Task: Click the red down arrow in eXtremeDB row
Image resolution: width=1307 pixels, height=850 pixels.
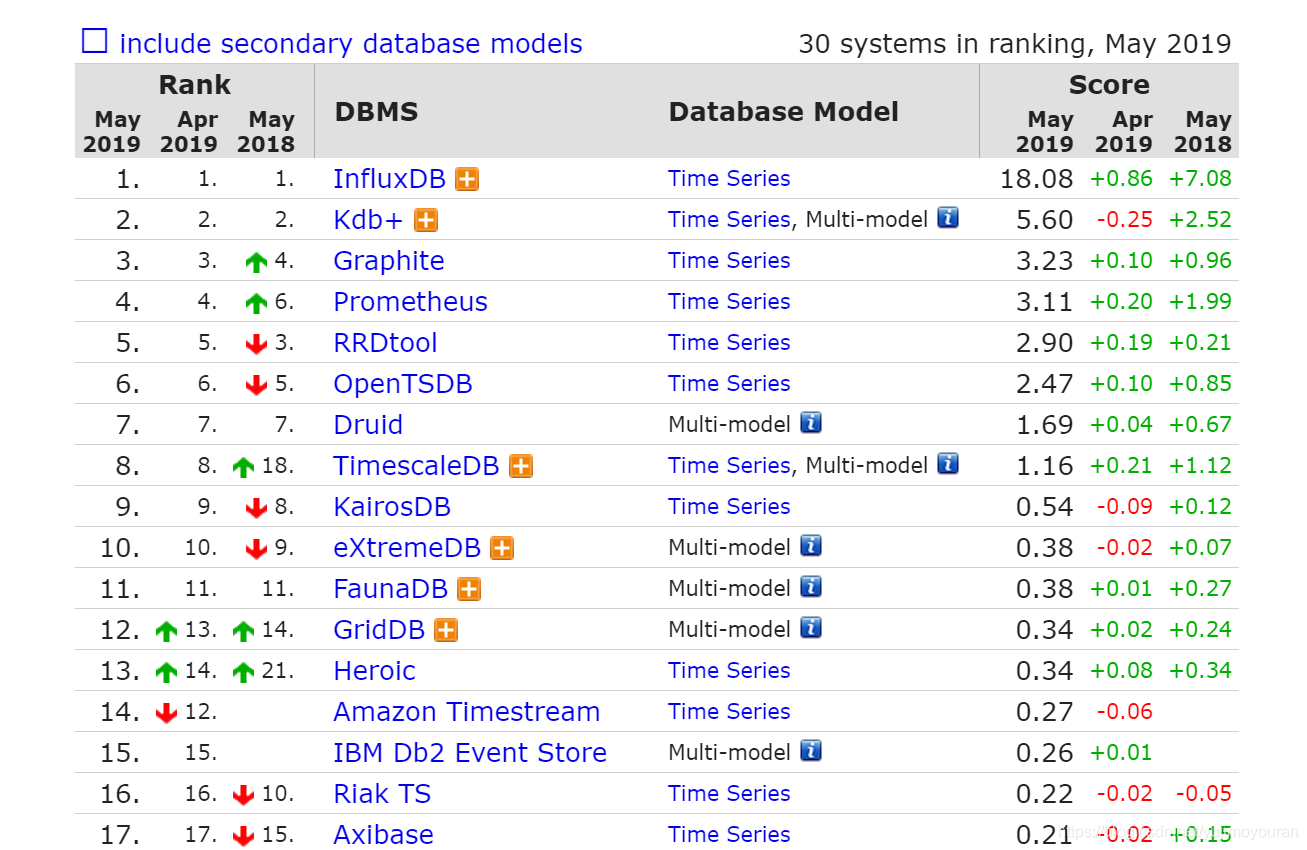Action: [x=256, y=549]
